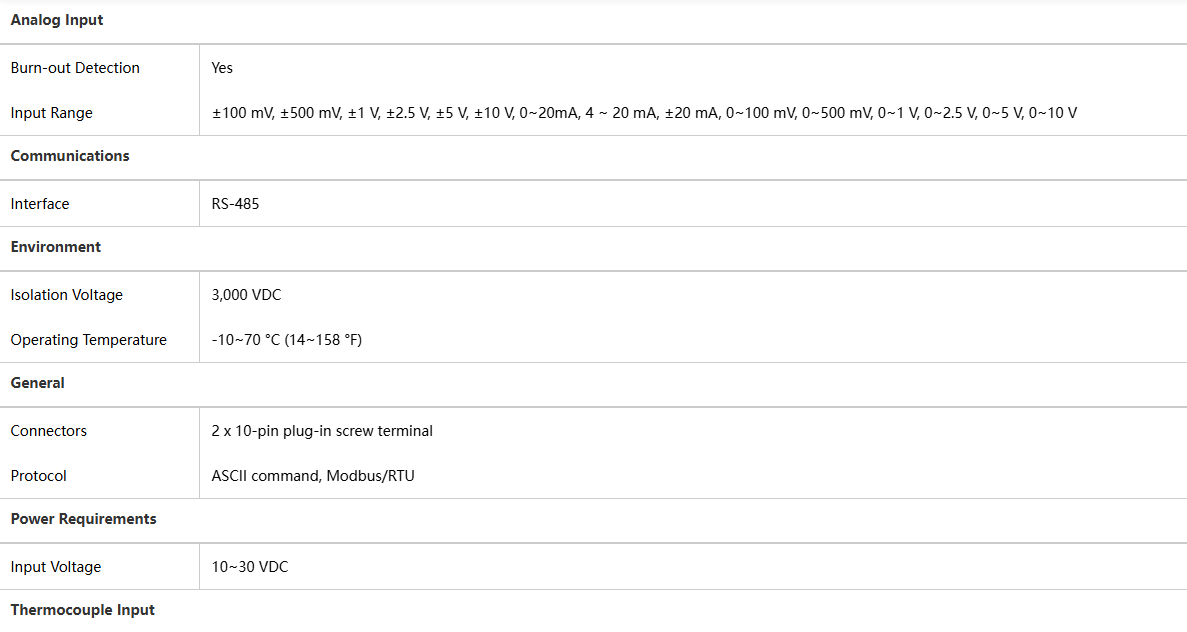Click the -10~70 °C temperature value

[287, 340]
